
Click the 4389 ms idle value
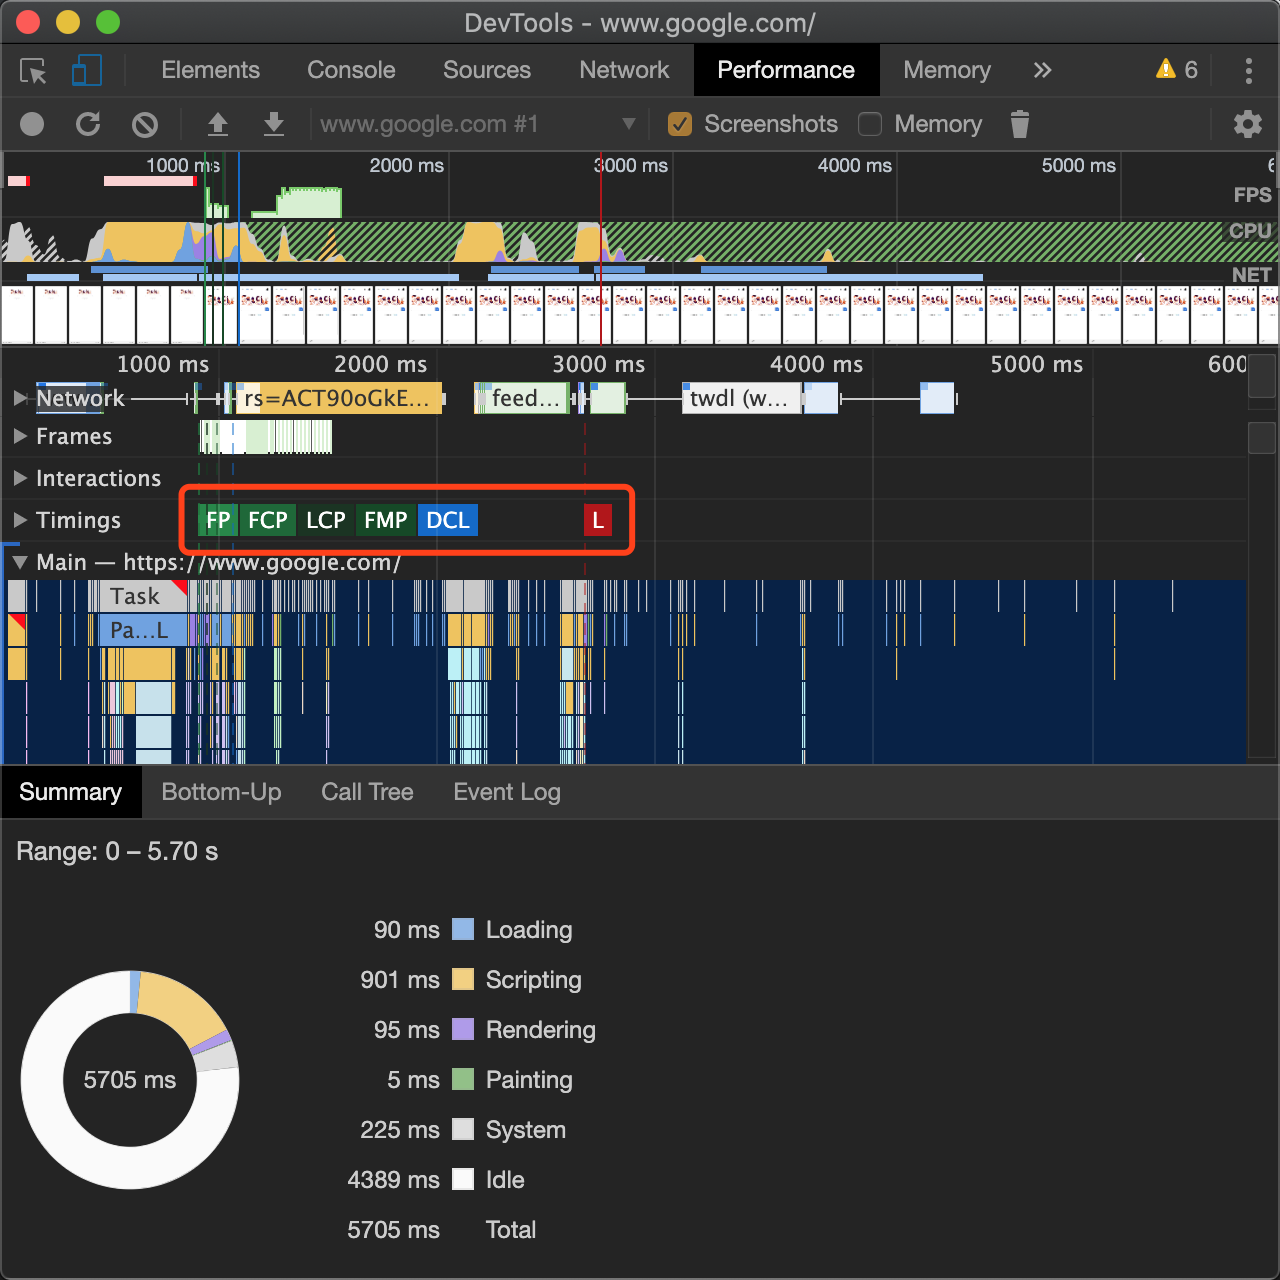point(393,1180)
